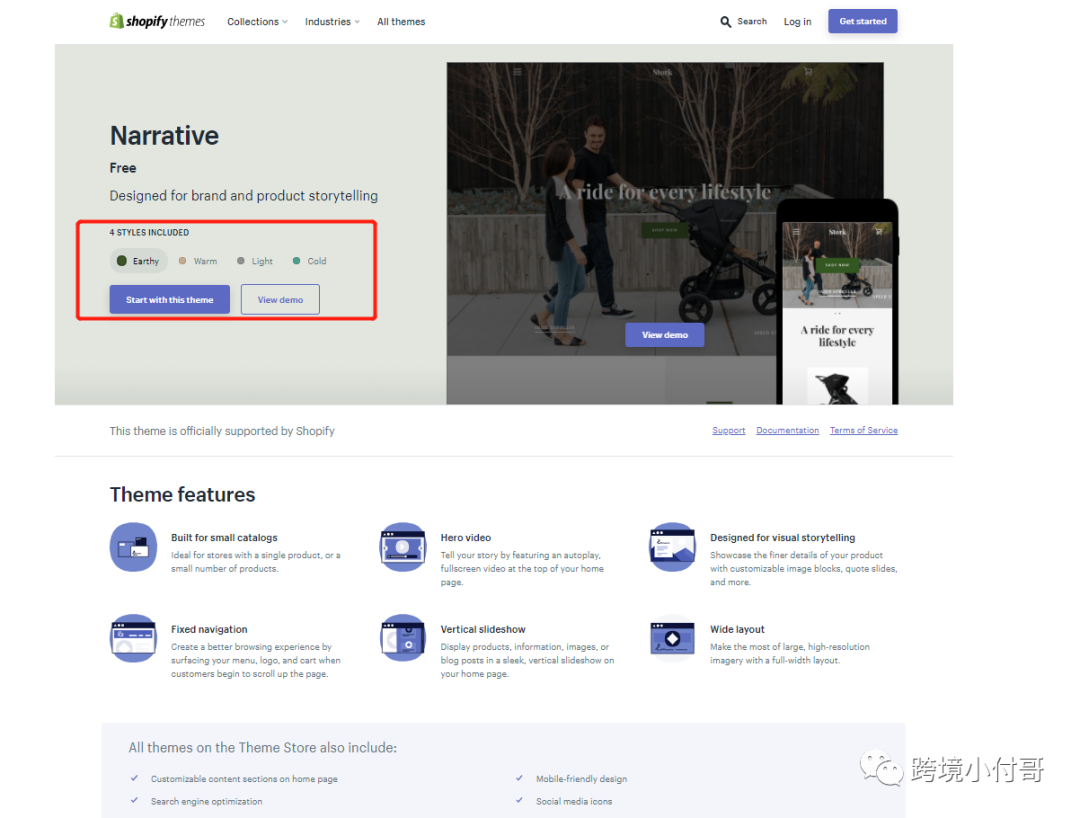Click the Get started button
The width and height of the screenshot is (1080, 818).
(862, 21)
